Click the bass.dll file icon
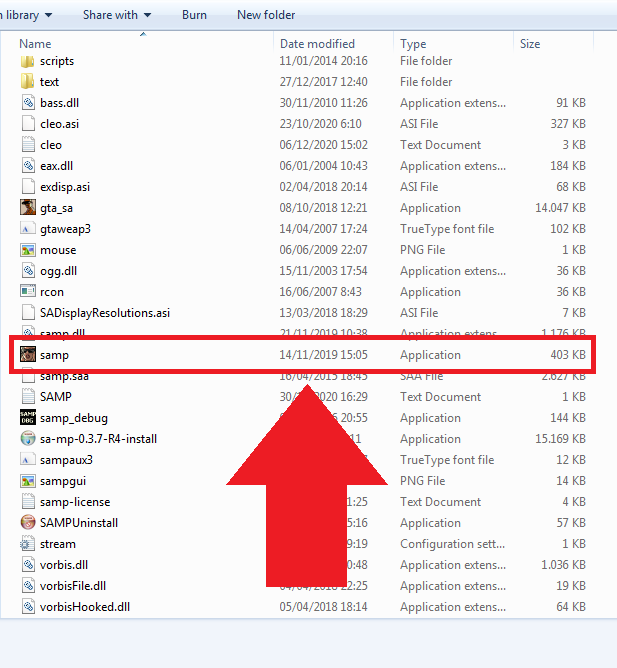The width and height of the screenshot is (617, 668). [28, 103]
